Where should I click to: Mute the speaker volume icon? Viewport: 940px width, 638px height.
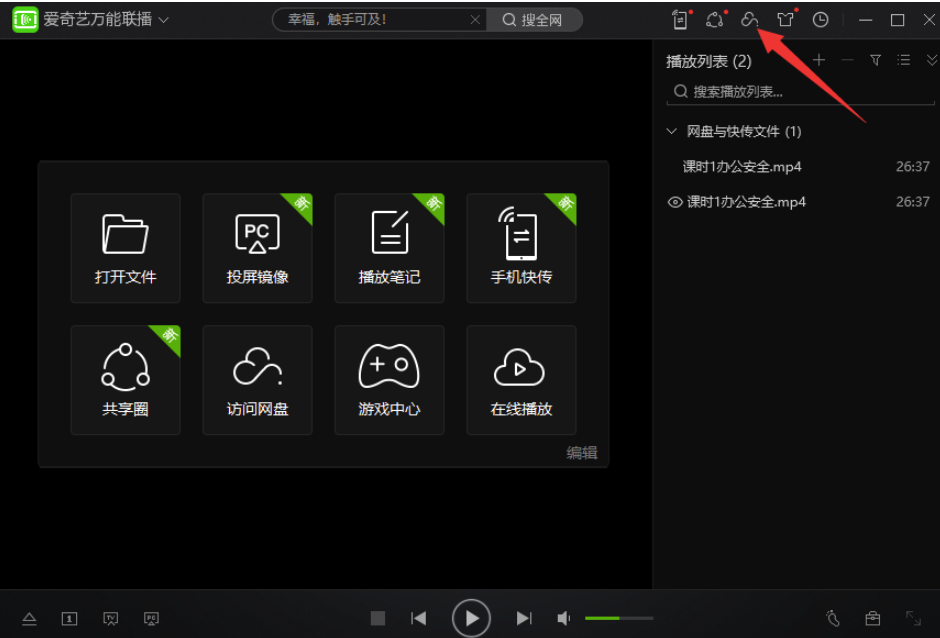[x=564, y=618]
